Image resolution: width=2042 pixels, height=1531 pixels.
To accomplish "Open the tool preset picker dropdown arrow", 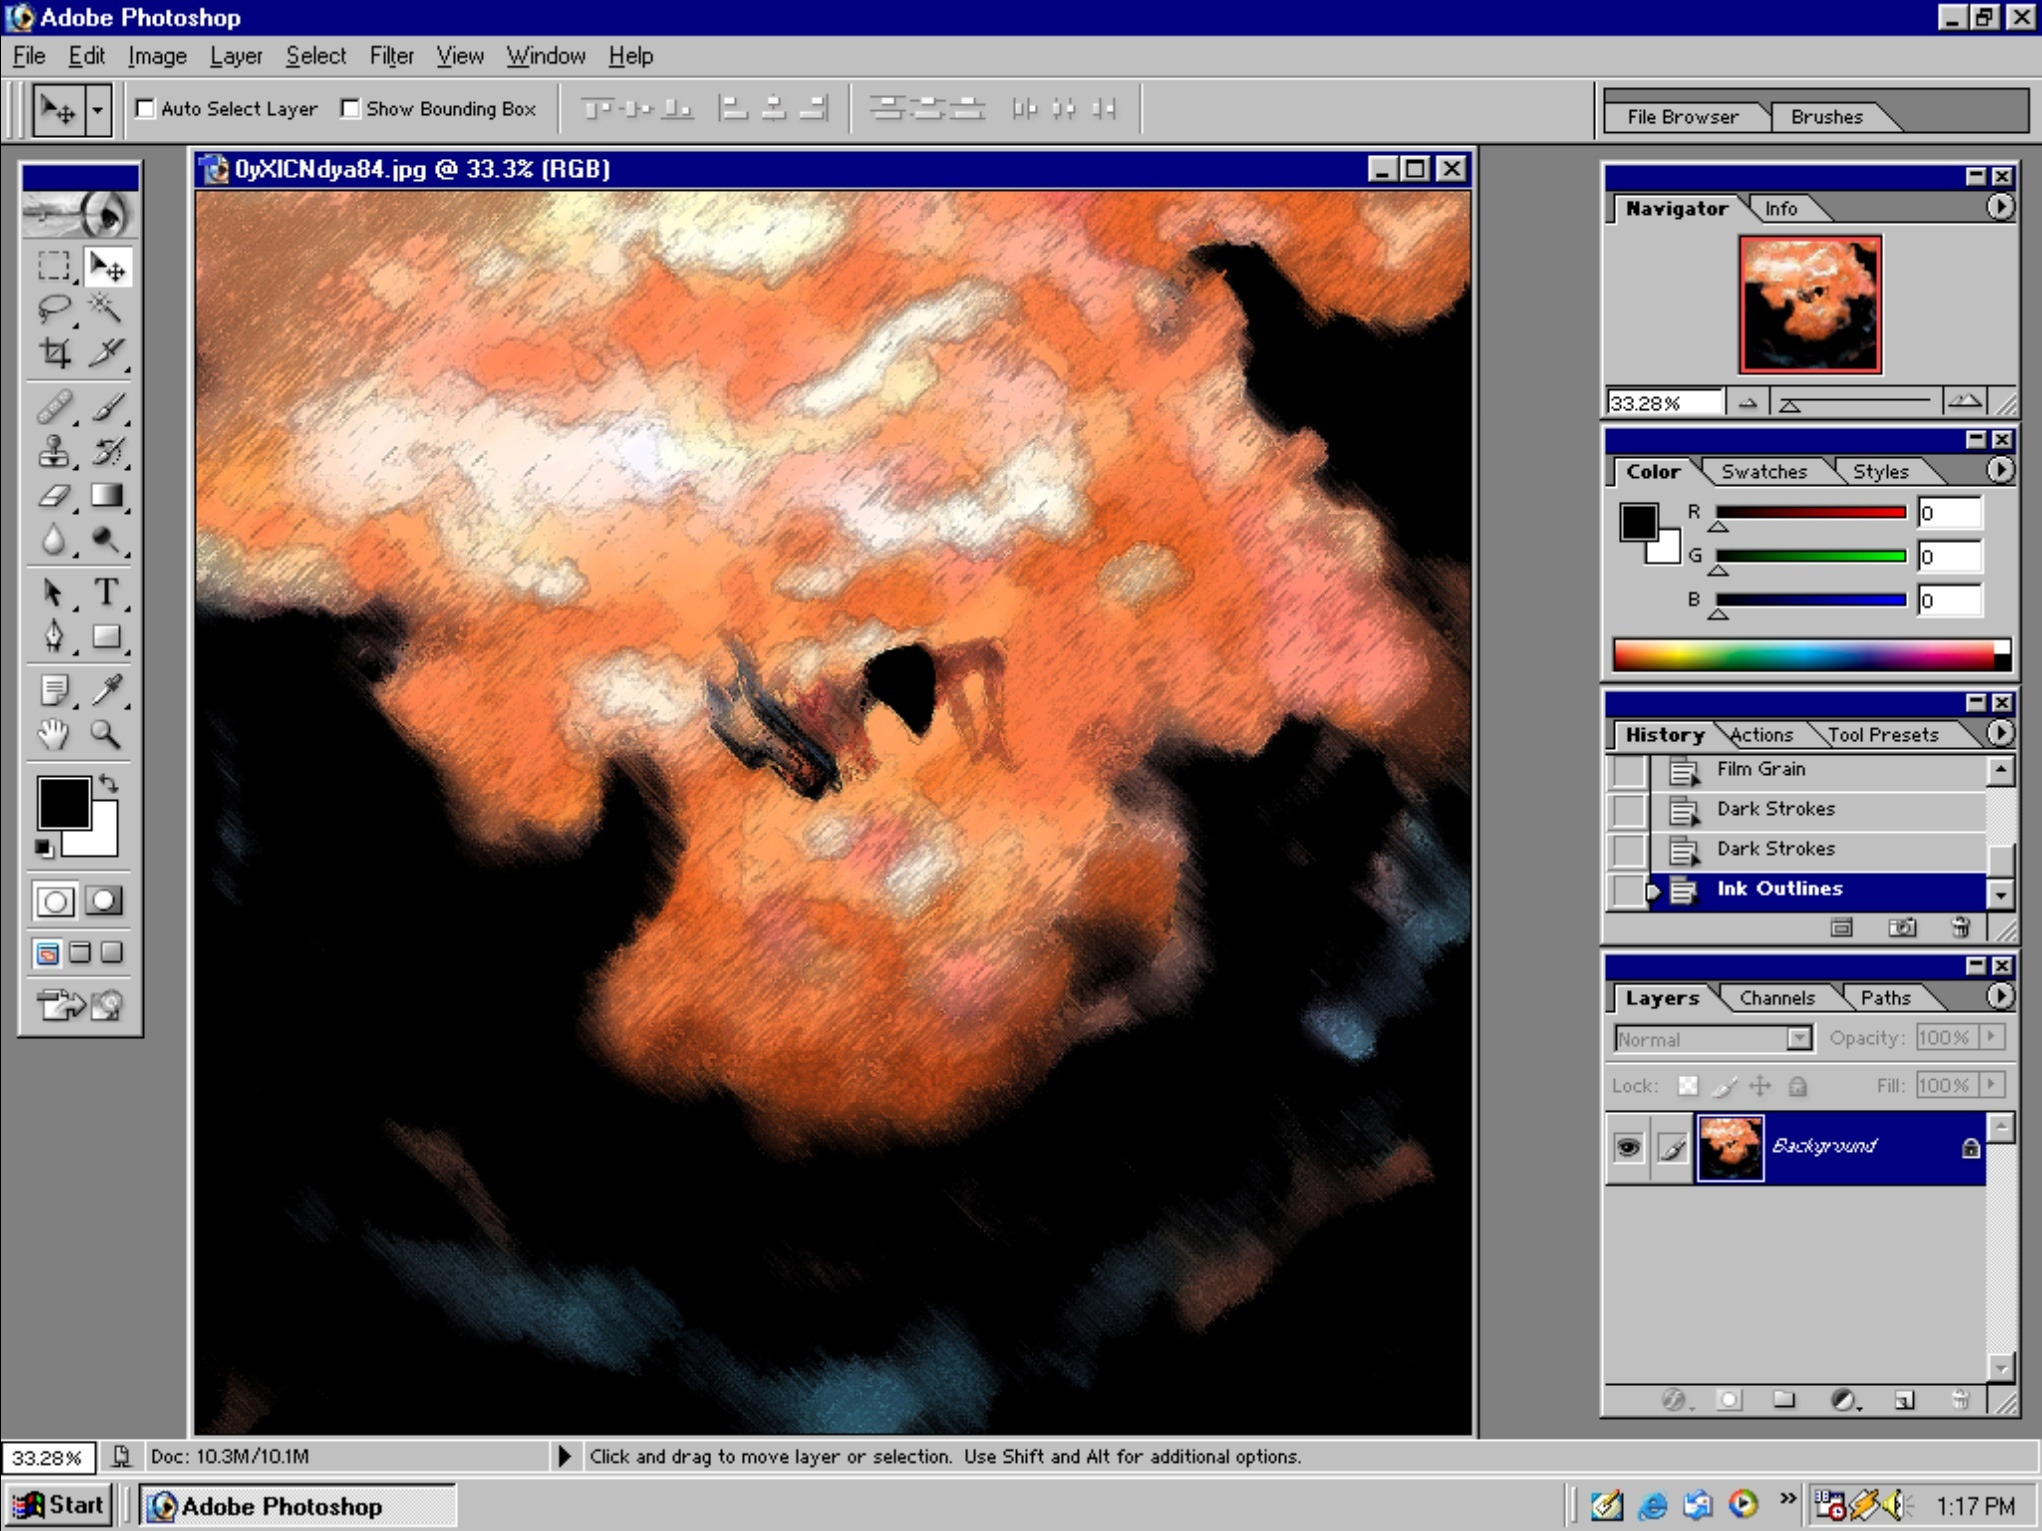I will click(97, 109).
